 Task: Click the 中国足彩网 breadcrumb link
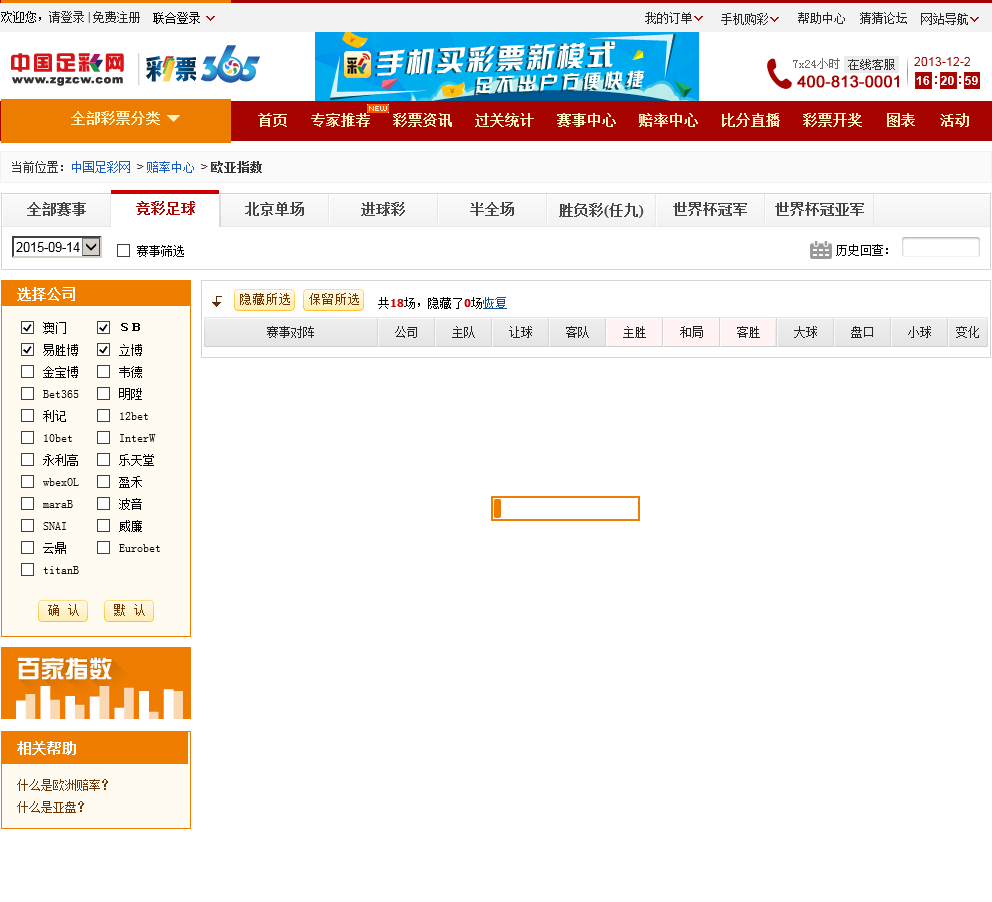[101, 167]
